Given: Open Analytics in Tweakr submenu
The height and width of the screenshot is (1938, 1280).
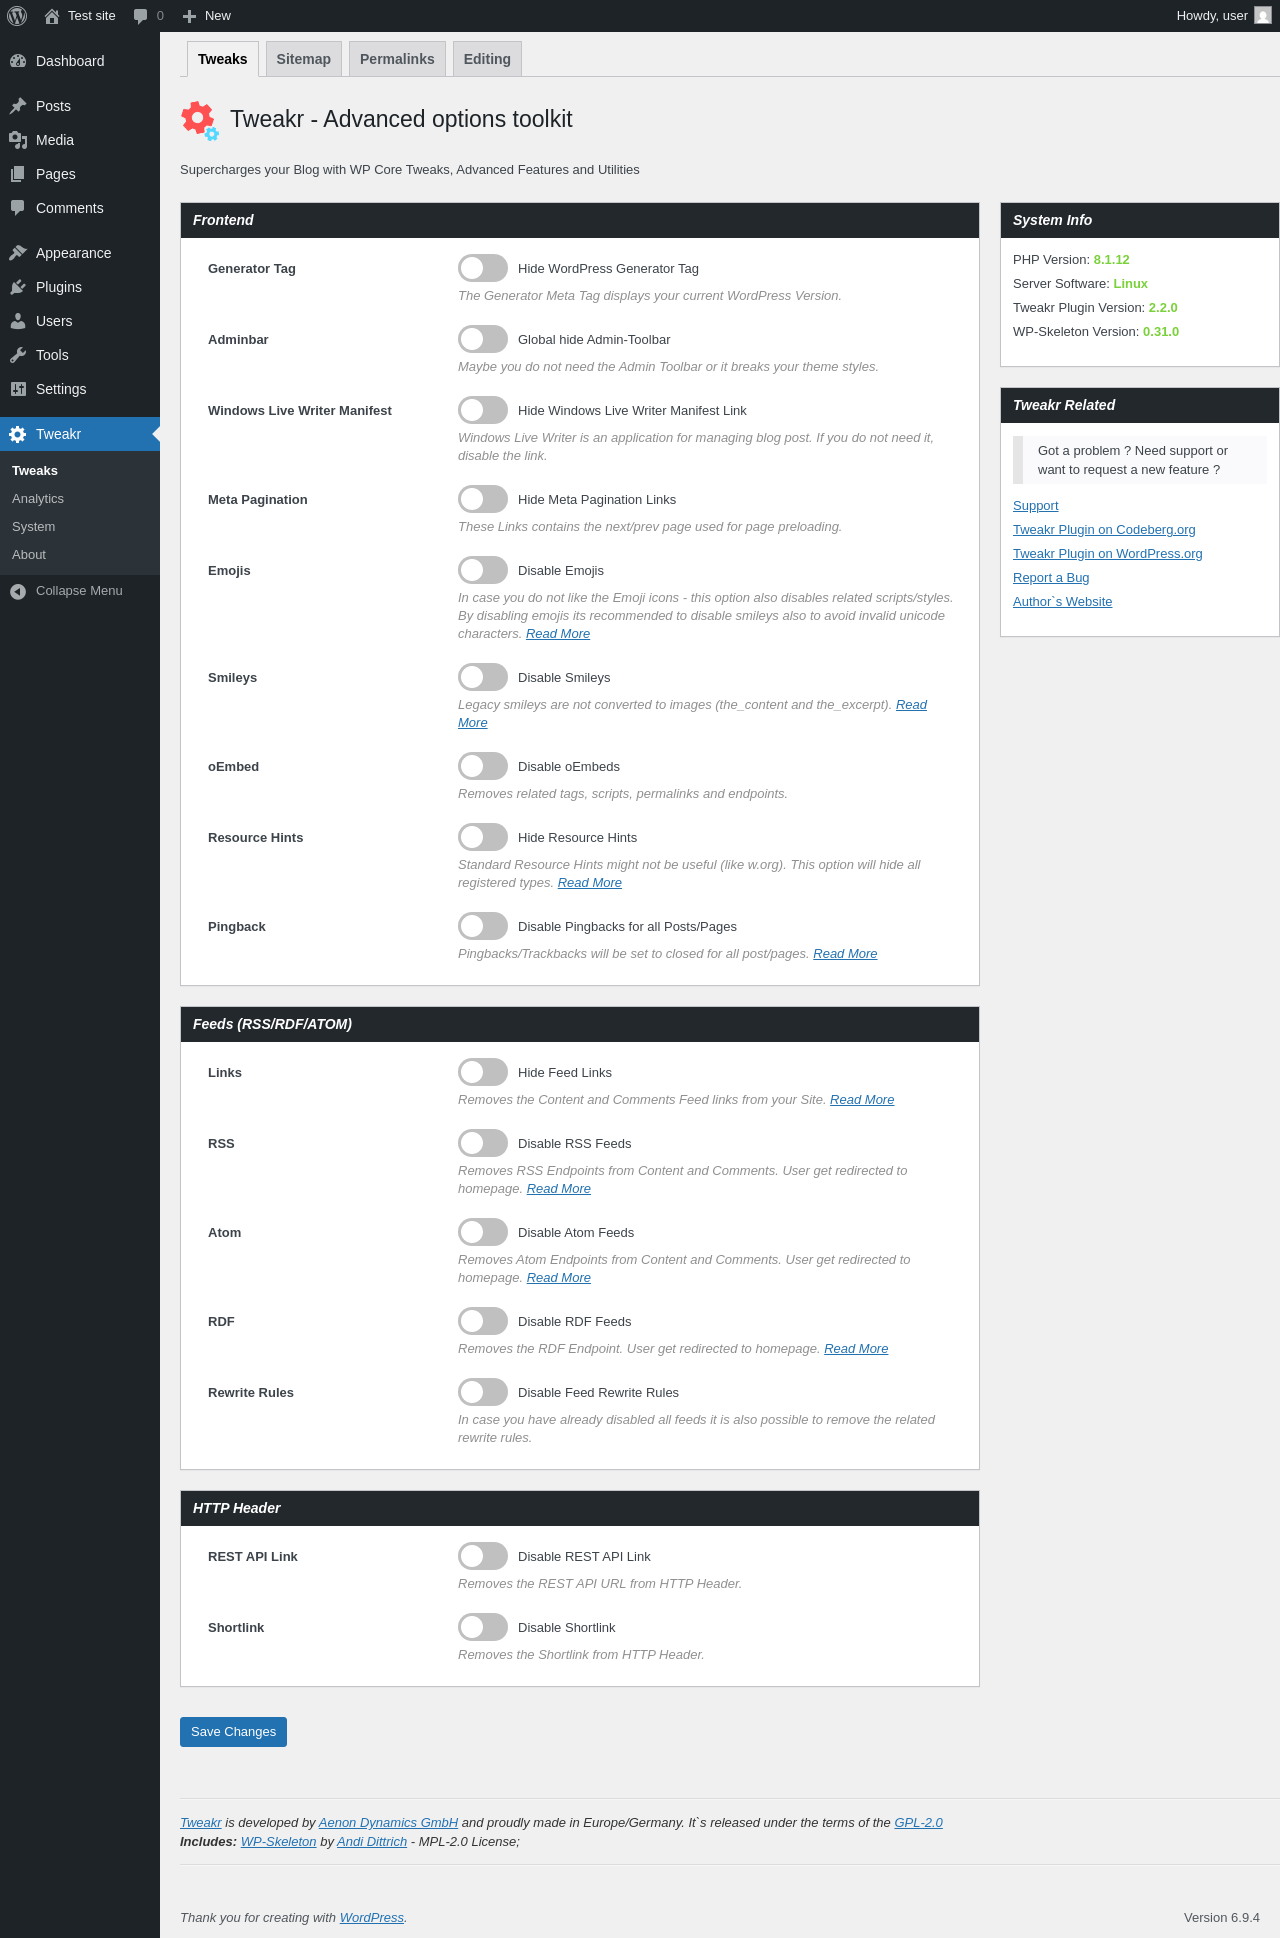Looking at the screenshot, I should (80, 499).
